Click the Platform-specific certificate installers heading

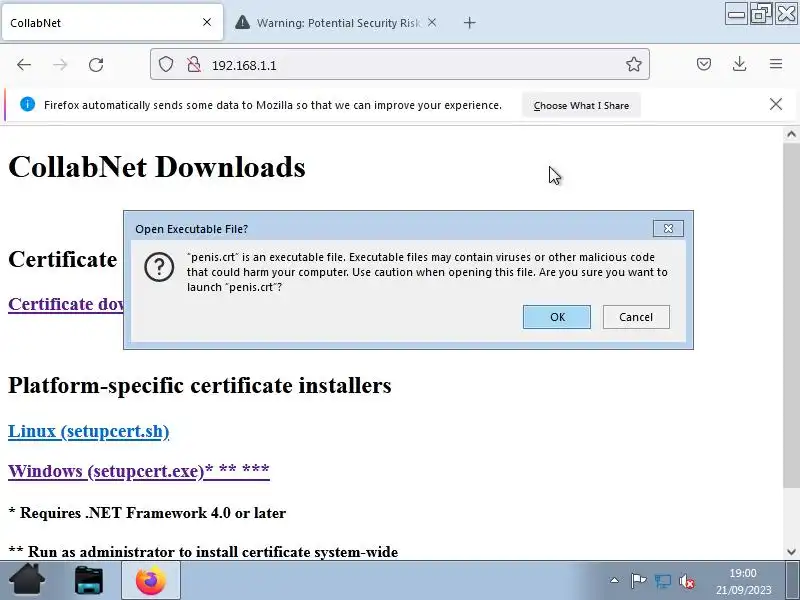coord(200,385)
